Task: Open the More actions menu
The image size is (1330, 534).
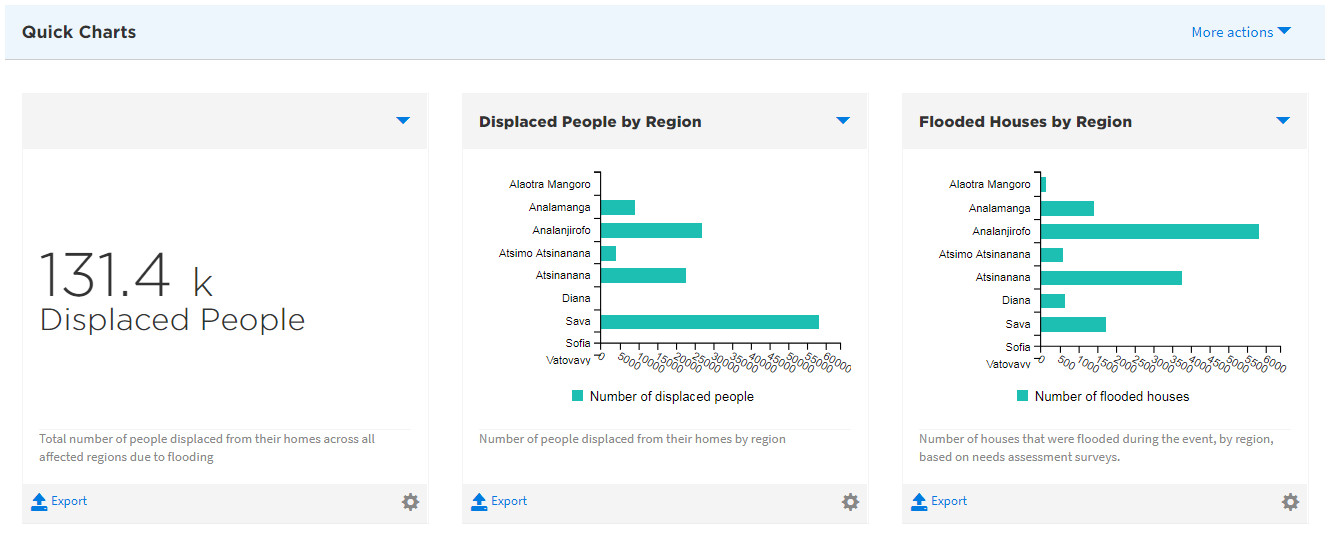Action: [x=1240, y=32]
